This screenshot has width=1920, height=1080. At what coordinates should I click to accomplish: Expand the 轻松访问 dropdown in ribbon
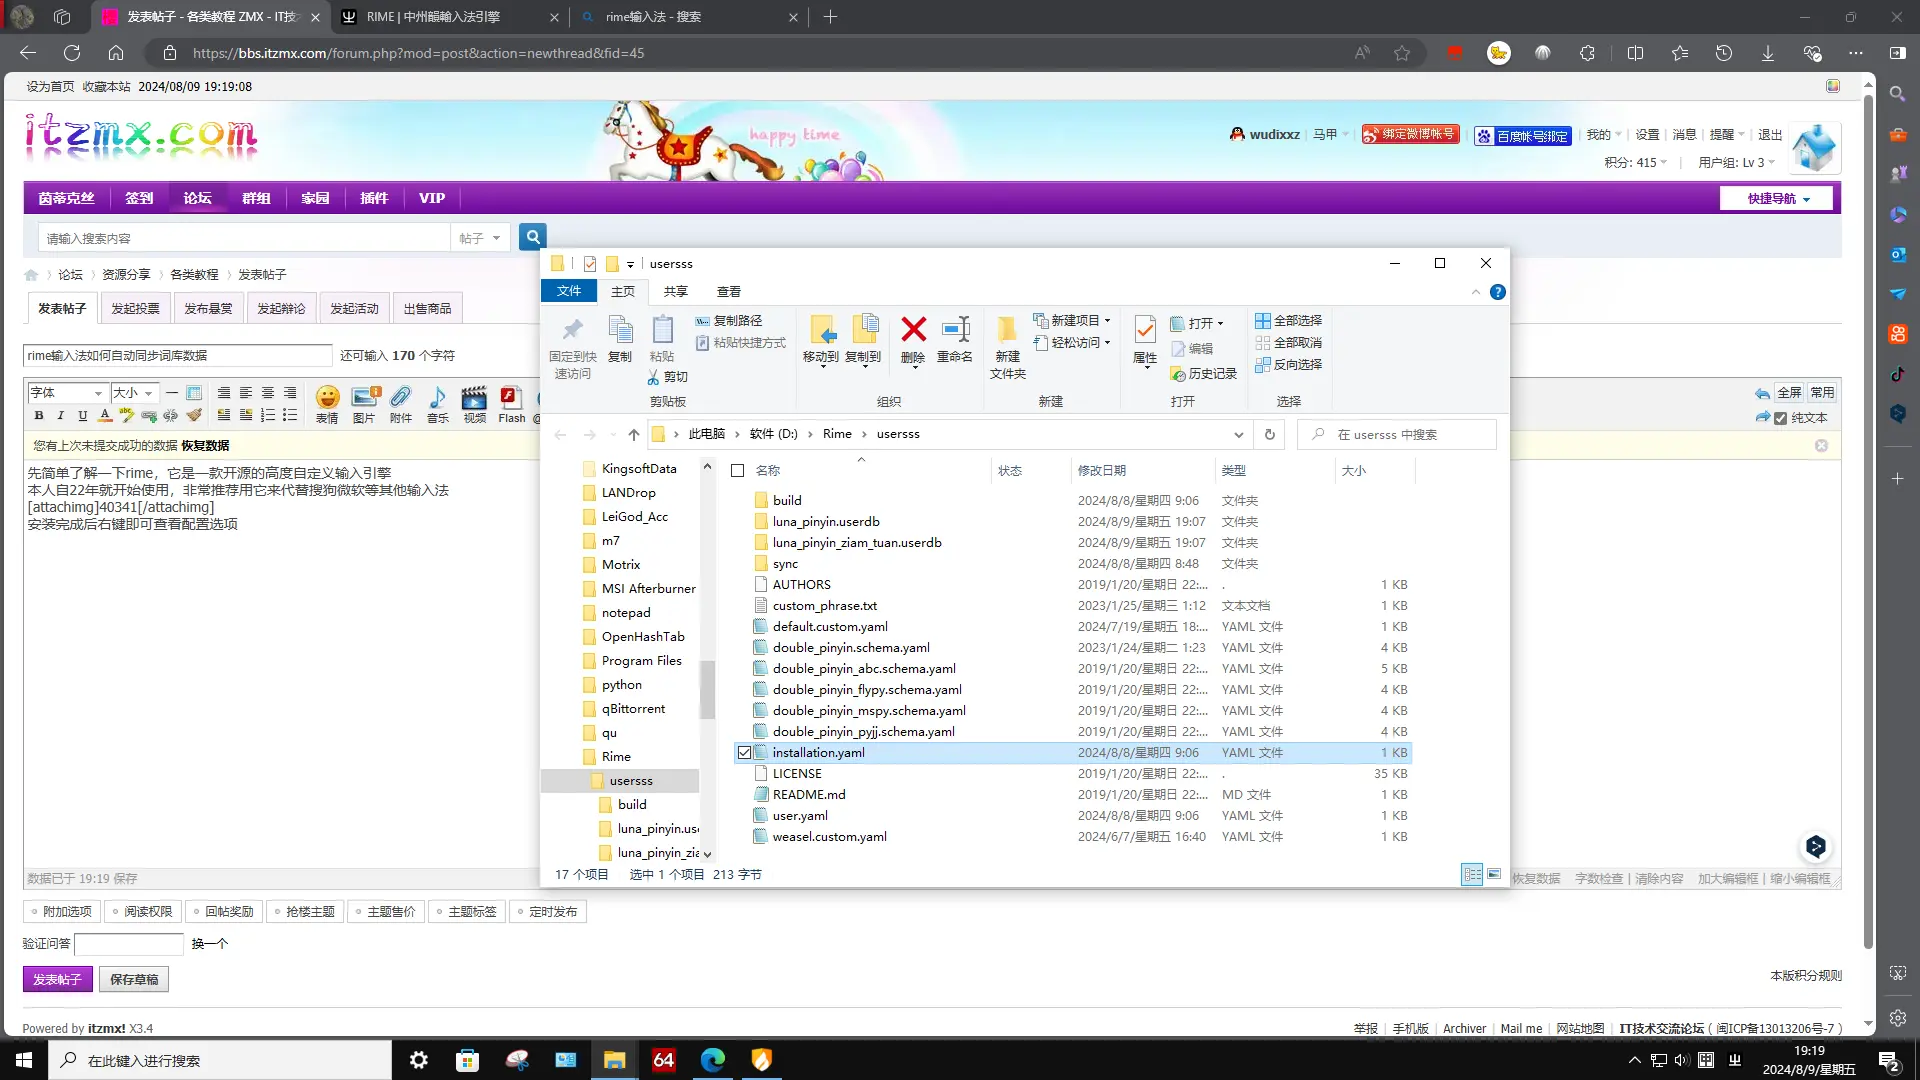coord(1107,343)
